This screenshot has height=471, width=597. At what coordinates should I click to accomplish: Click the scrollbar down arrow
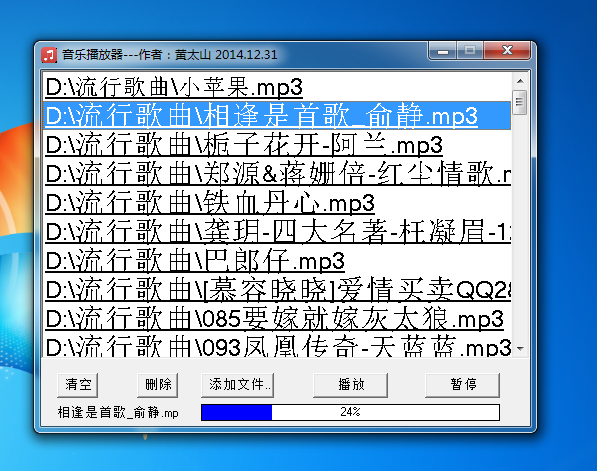520,348
